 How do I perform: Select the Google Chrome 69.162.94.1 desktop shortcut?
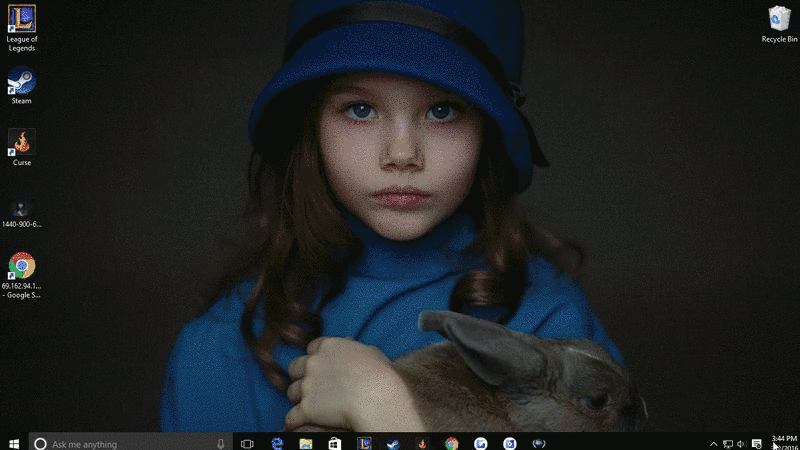[21, 275]
